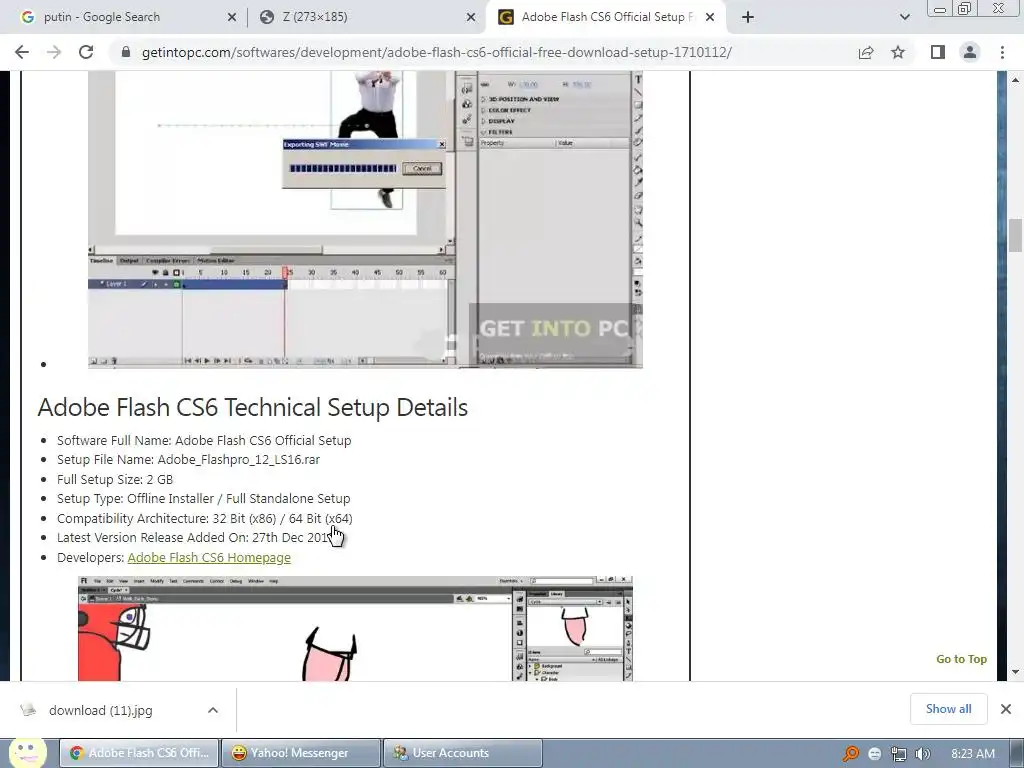The height and width of the screenshot is (768, 1024).
Task: Click Setup File Name Adobe_Flashpro_12_LS16.rar text
Action: pos(188,459)
